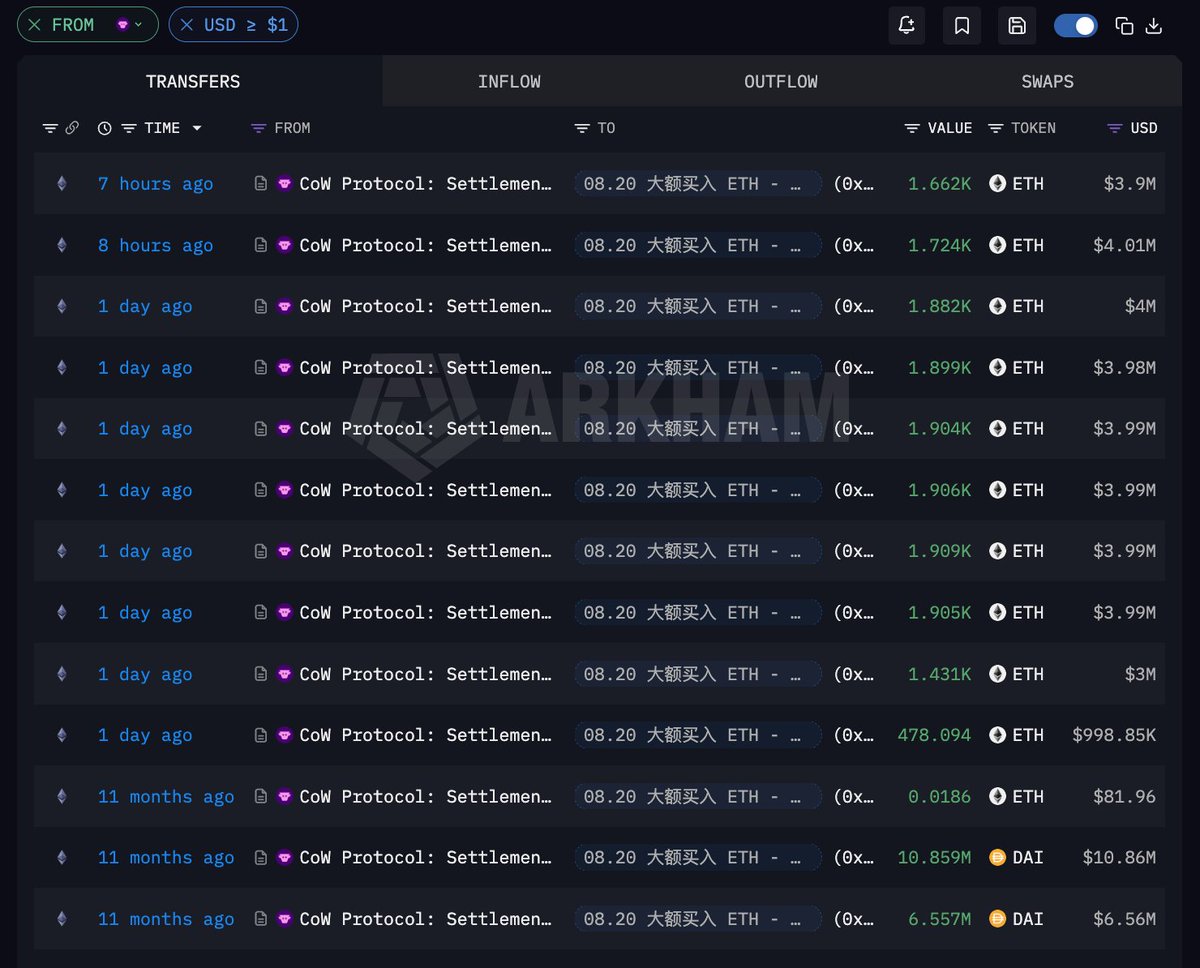
Task: Open the 08.20 recipient label in the $3M row
Action: pyautogui.click(x=698, y=674)
